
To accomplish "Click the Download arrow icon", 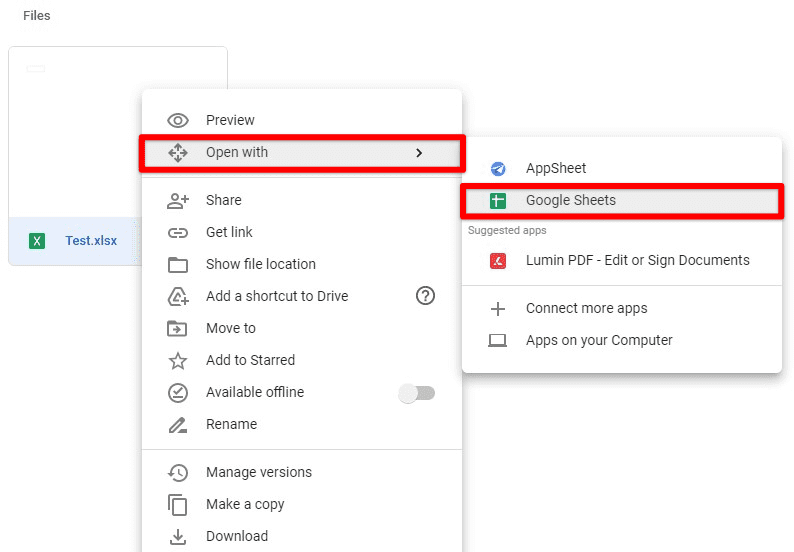I will [x=178, y=537].
